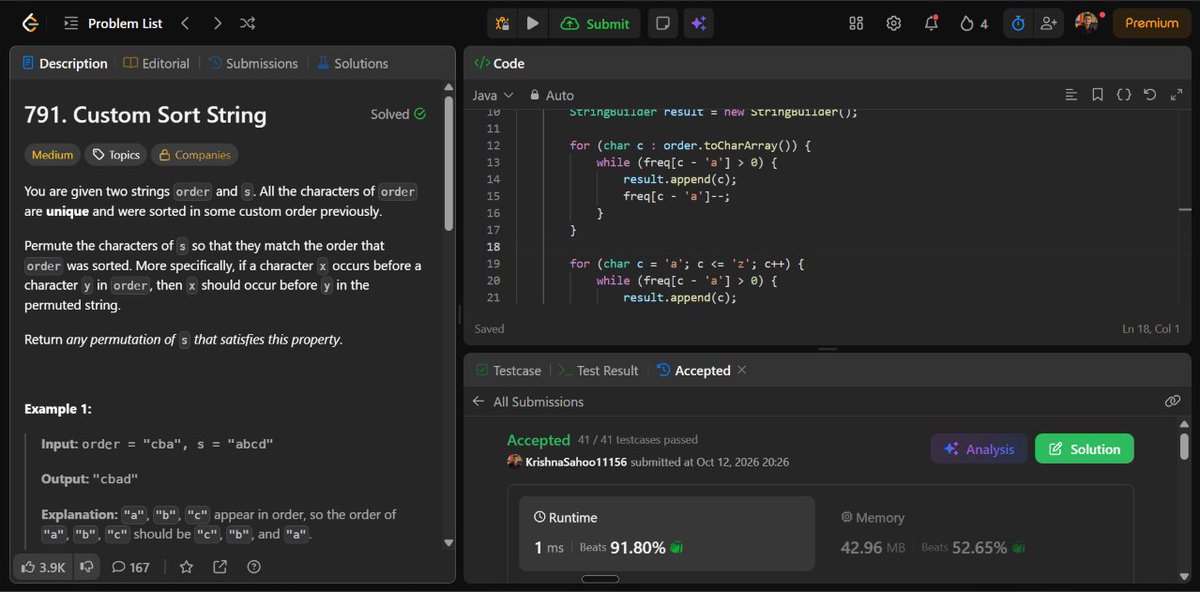This screenshot has width=1200, height=592.
Task: Open the Java language dropdown
Action: point(493,95)
